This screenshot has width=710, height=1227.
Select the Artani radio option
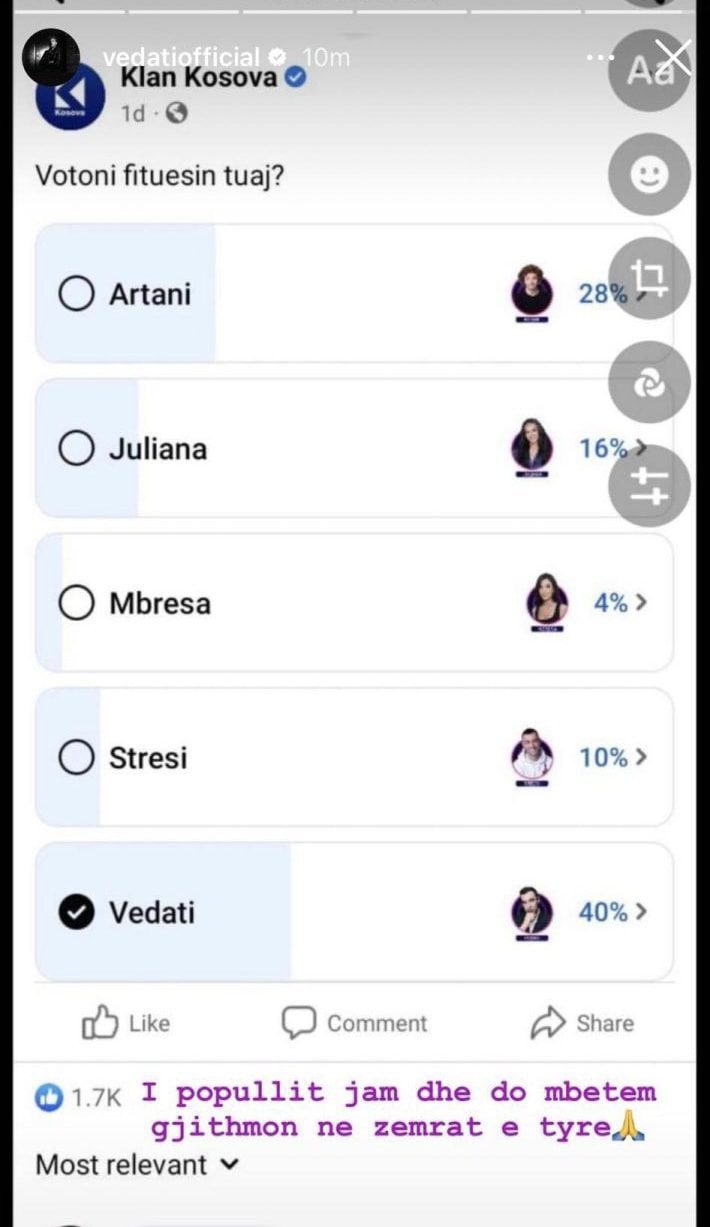[76, 294]
